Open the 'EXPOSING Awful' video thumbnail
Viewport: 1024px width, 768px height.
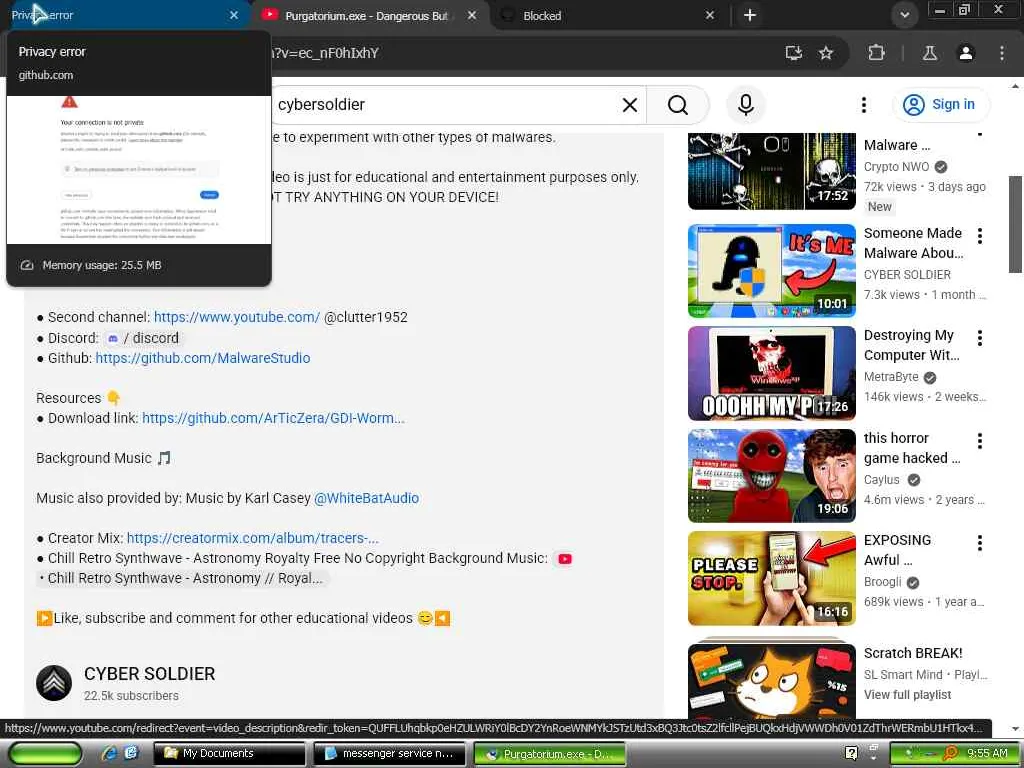tap(771, 578)
